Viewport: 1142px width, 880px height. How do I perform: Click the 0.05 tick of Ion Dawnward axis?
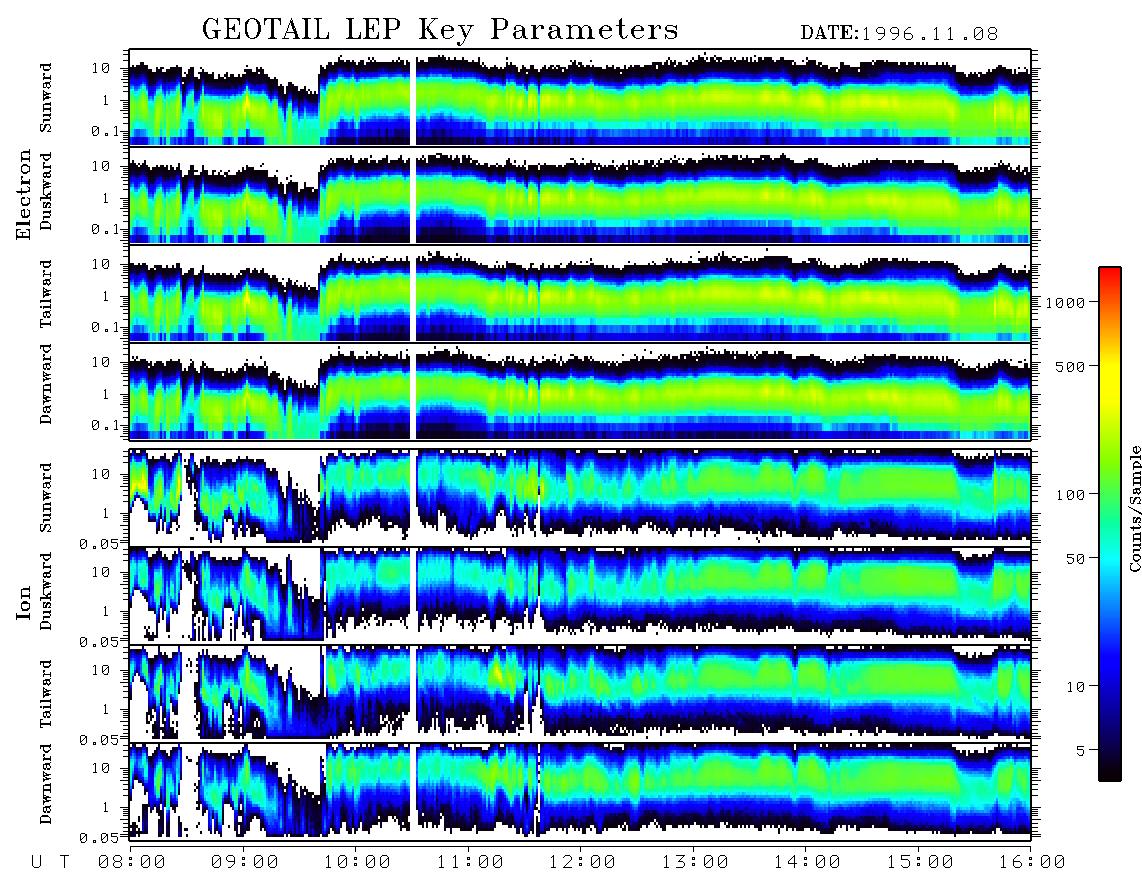click(x=99, y=838)
